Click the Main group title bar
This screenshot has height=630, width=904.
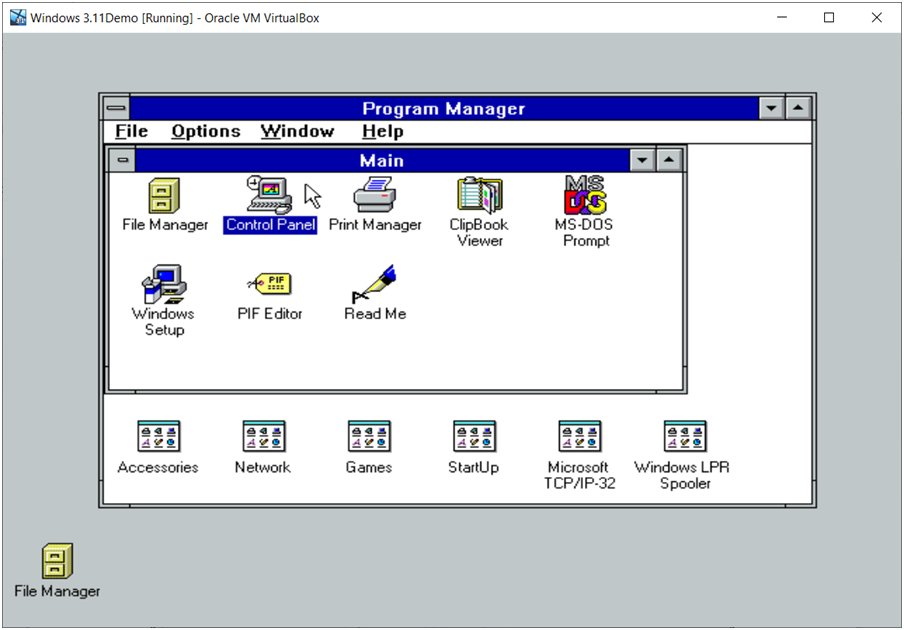382,160
